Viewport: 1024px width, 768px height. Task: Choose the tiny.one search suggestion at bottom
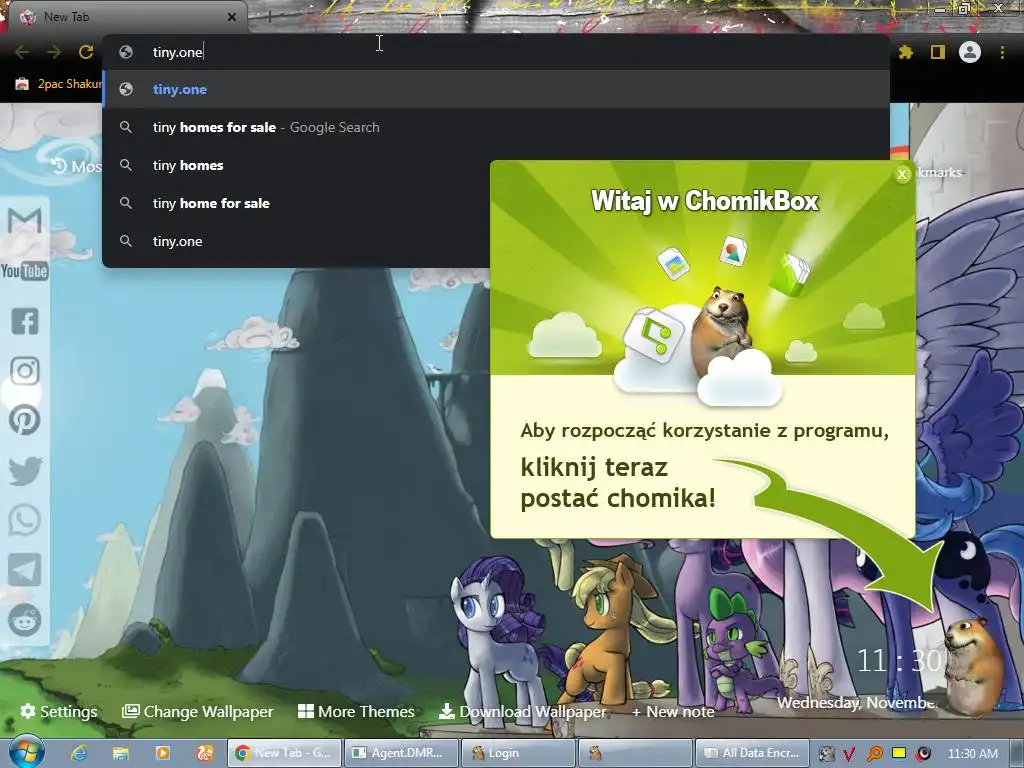point(296,241)
